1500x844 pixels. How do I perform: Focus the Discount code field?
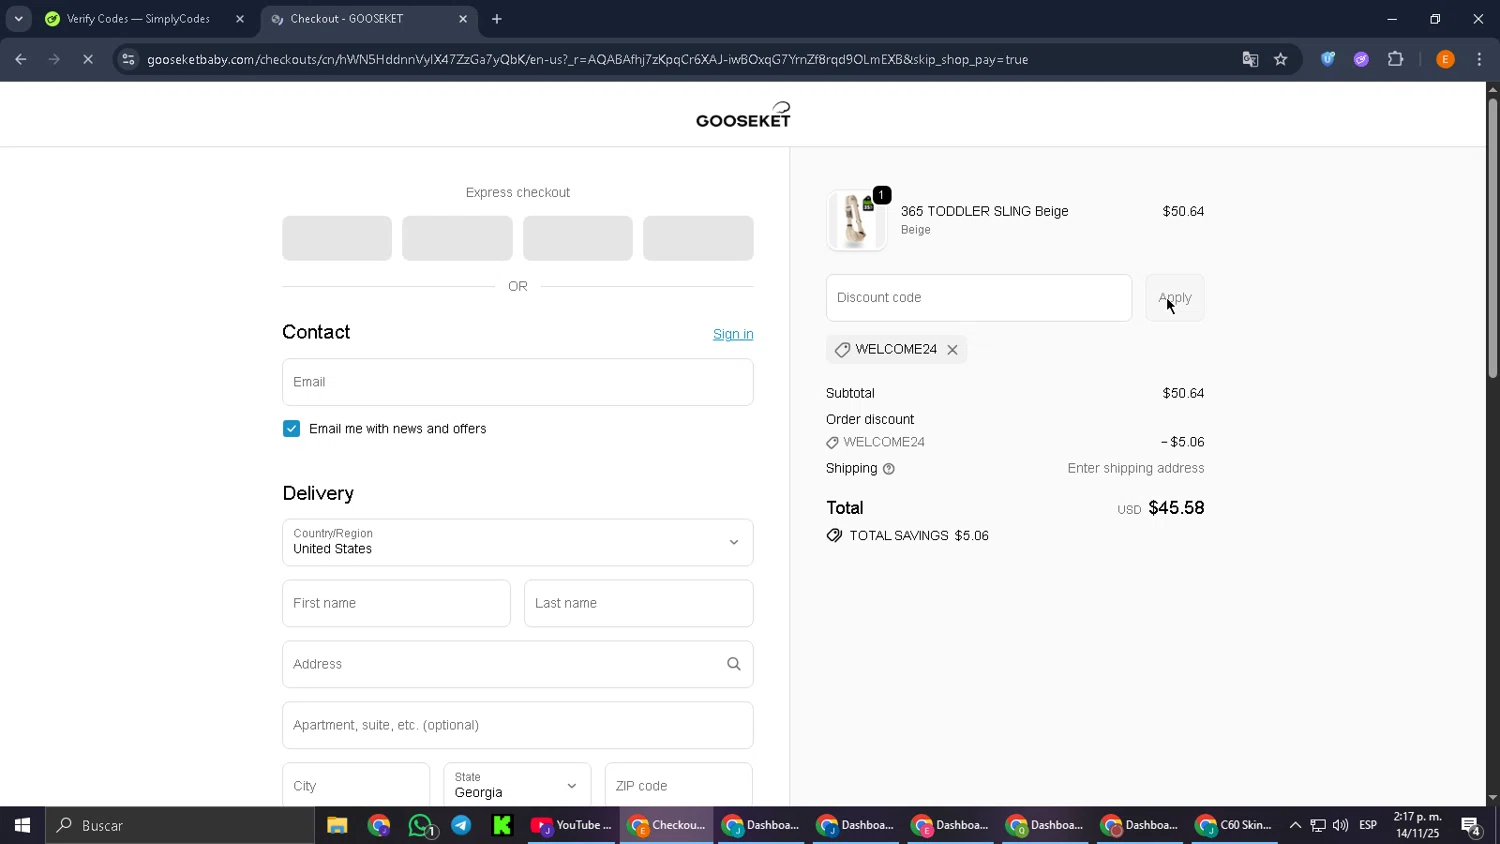pyautogui.click(x=979, y=298)
